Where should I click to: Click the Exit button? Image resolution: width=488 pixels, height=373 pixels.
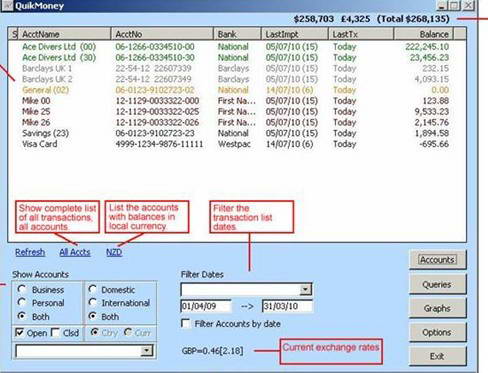437,356
